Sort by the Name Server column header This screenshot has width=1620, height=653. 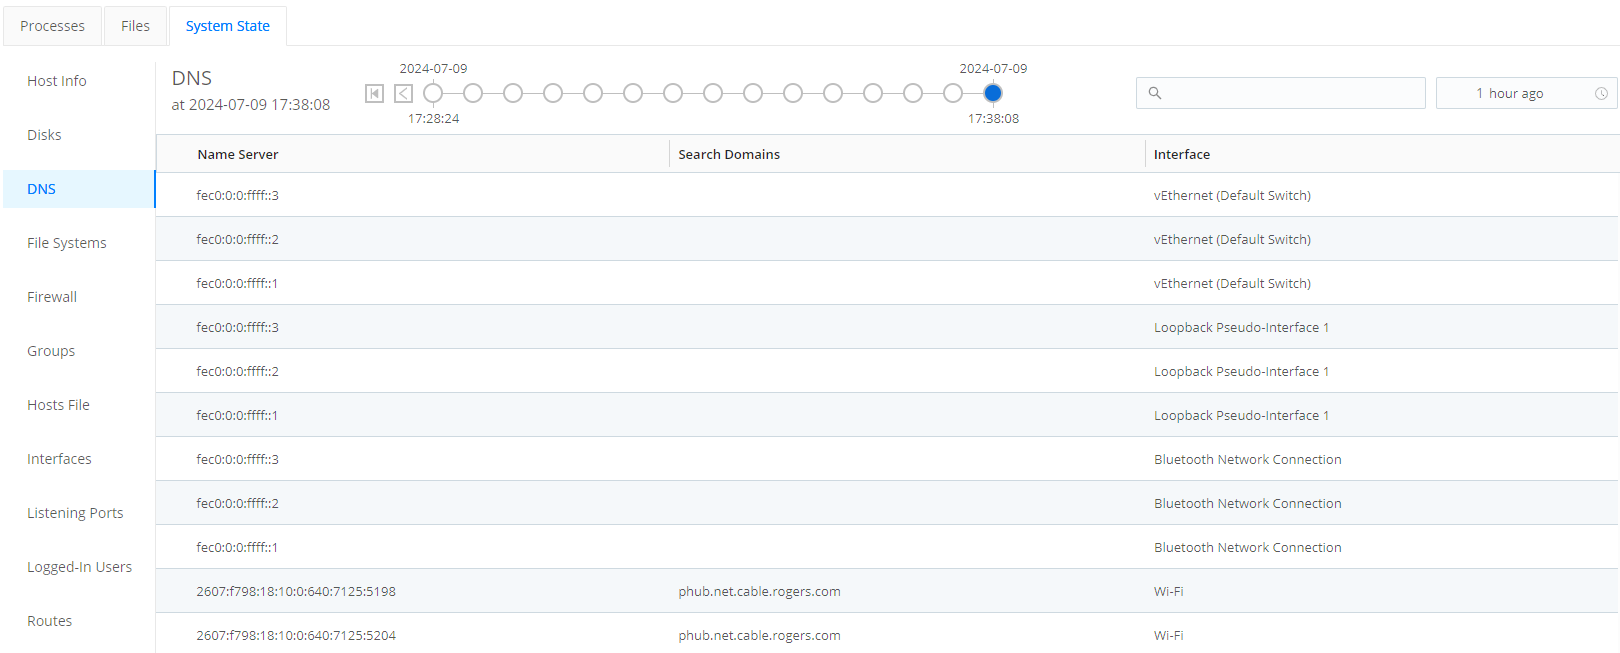[x=238, y=154]
